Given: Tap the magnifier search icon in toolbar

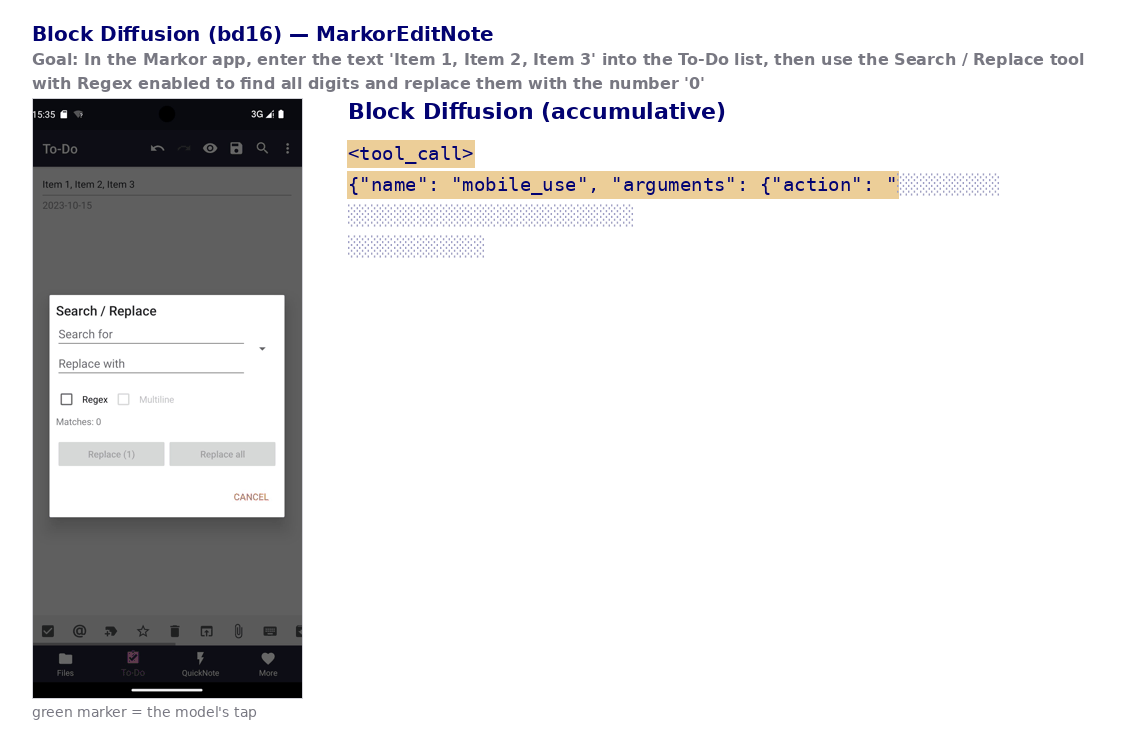Looking at the screenshot, I should pyautogui.click(x=262, y=148).
